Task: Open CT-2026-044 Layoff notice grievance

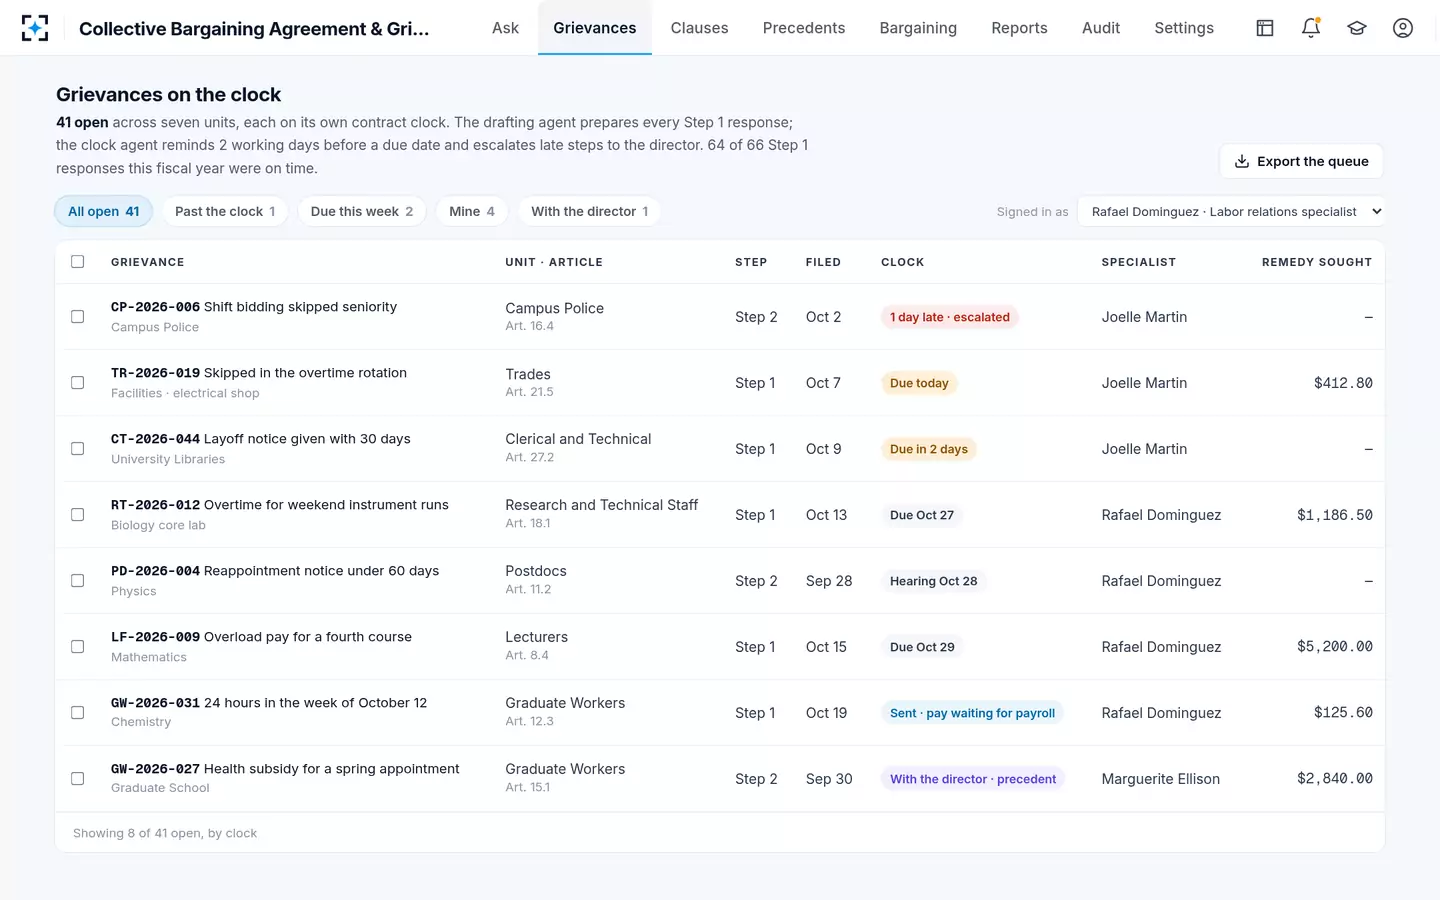Action: 261,439
